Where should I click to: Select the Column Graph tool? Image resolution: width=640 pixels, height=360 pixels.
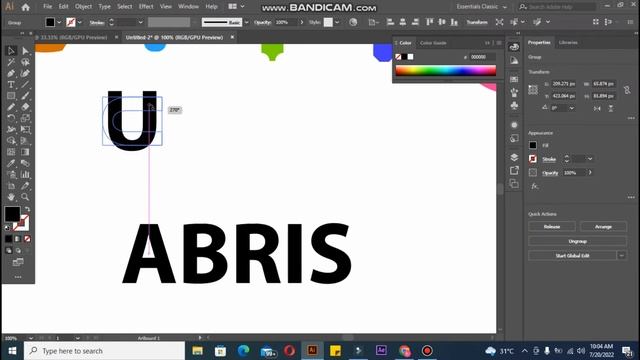[25, 175]
